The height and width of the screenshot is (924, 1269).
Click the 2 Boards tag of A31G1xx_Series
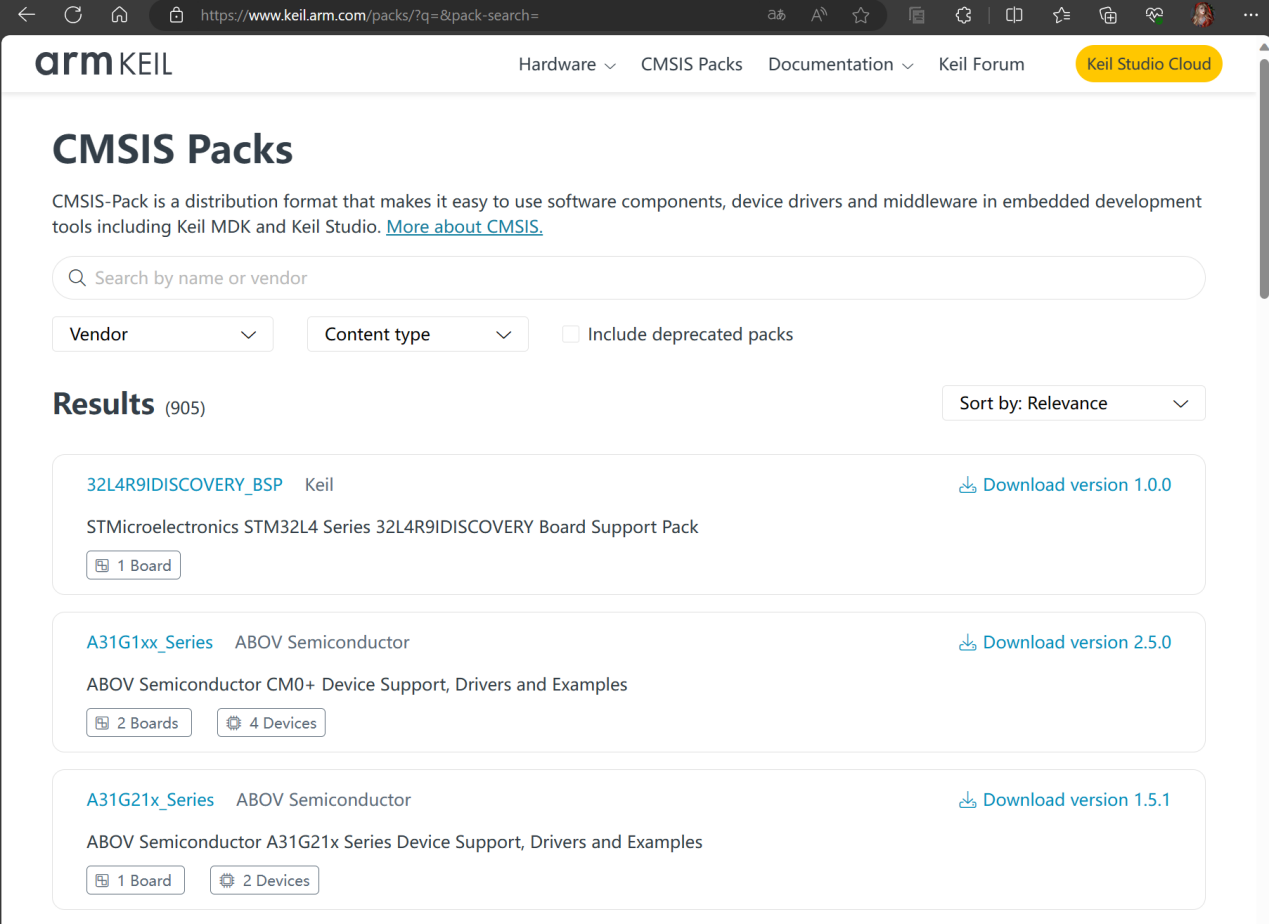tap(137, 723)
